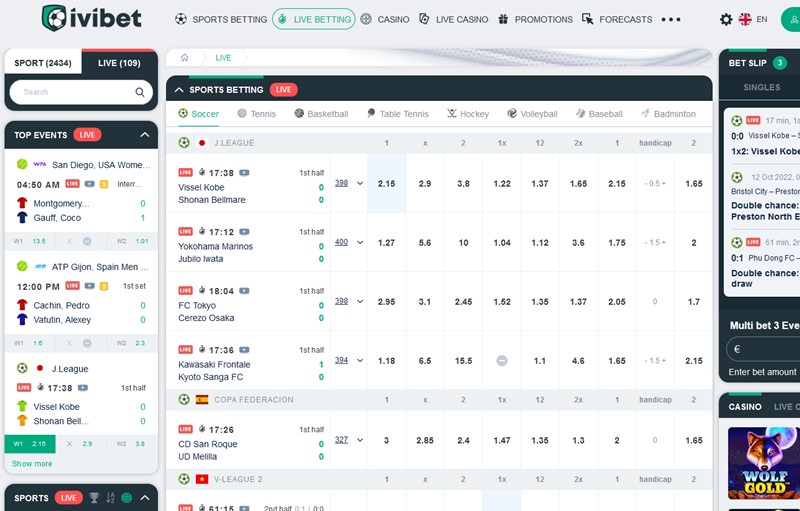Click the globe icon in Sports panel

pos(127,497)
